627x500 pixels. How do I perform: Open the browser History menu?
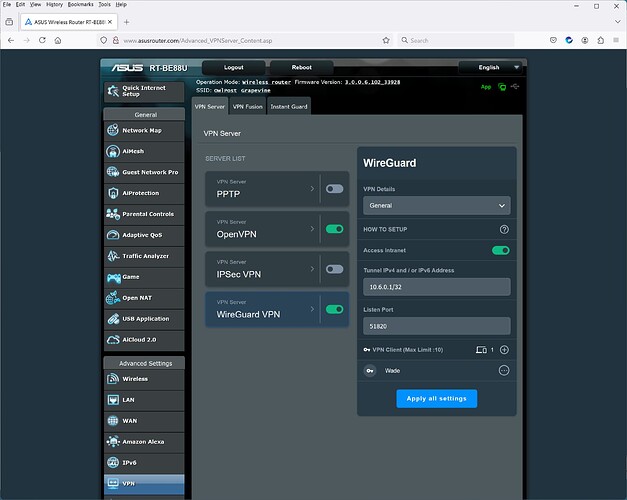[54, 4]
